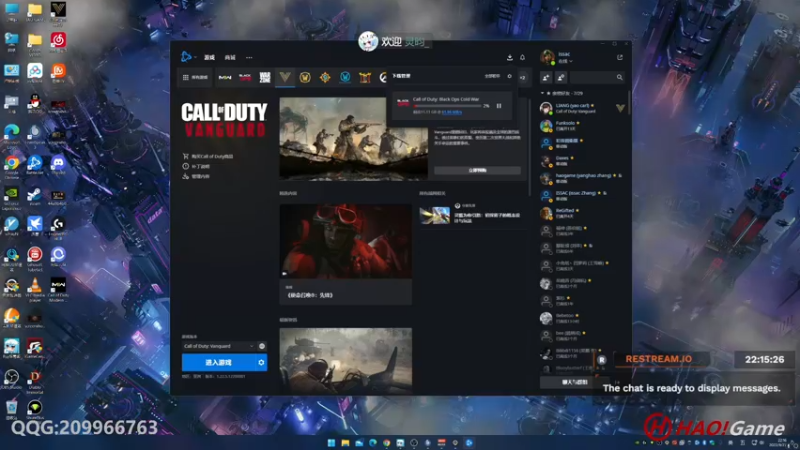Open the small jet news thumbnail
Image resolution: width=800 pixels, height=450 pixels.
[x=435, y=215]
